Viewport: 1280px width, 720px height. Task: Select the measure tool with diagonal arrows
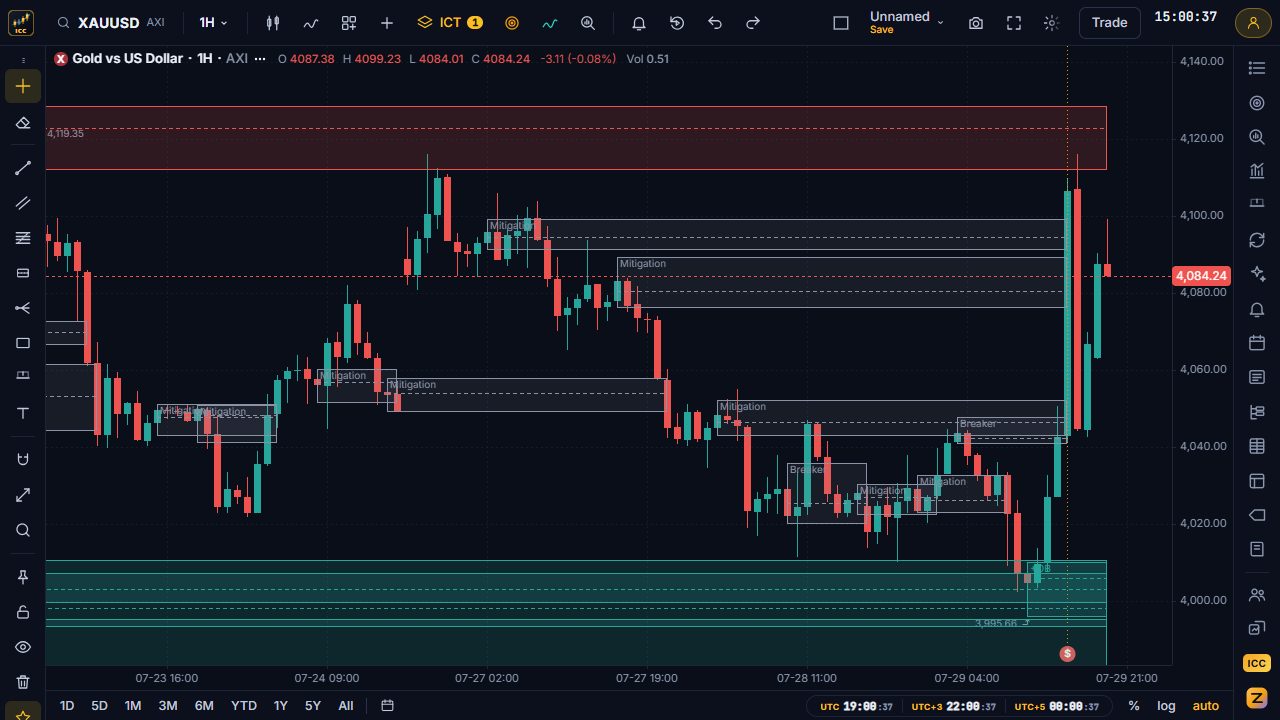point(23,495)
